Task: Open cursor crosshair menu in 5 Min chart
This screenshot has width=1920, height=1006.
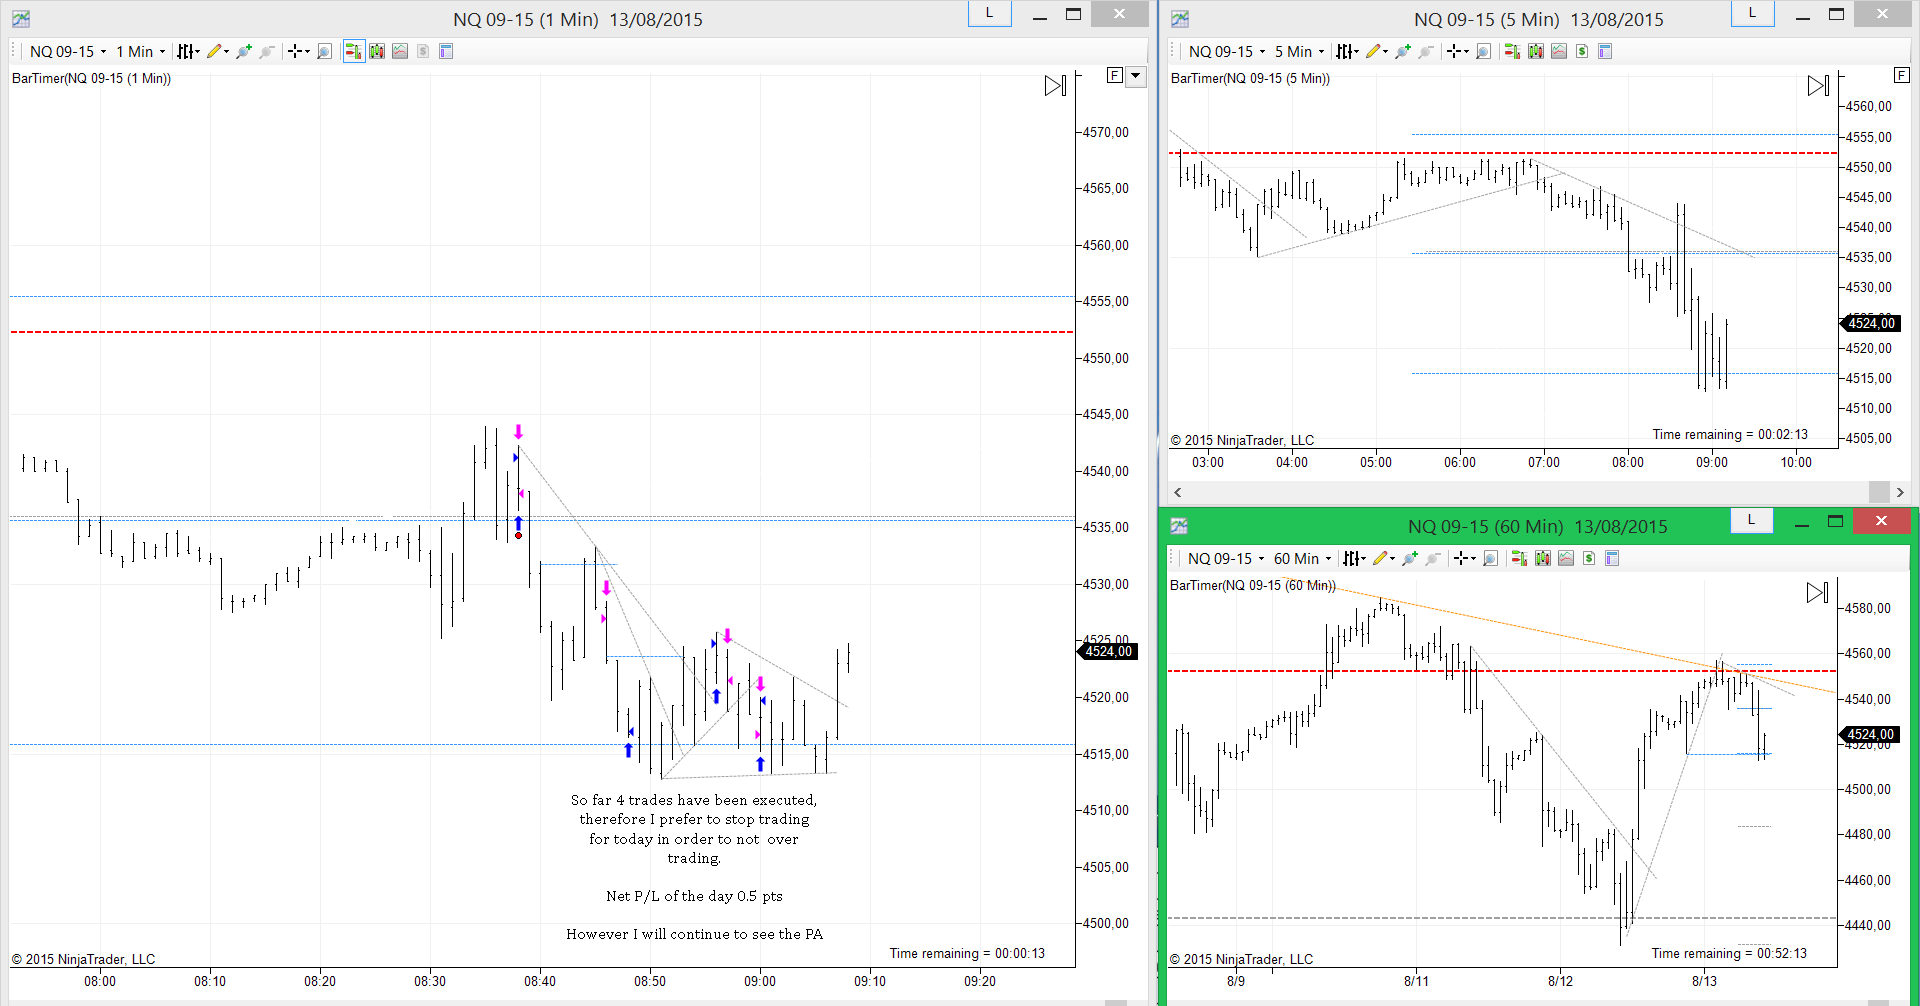Action: point(1457,51)
